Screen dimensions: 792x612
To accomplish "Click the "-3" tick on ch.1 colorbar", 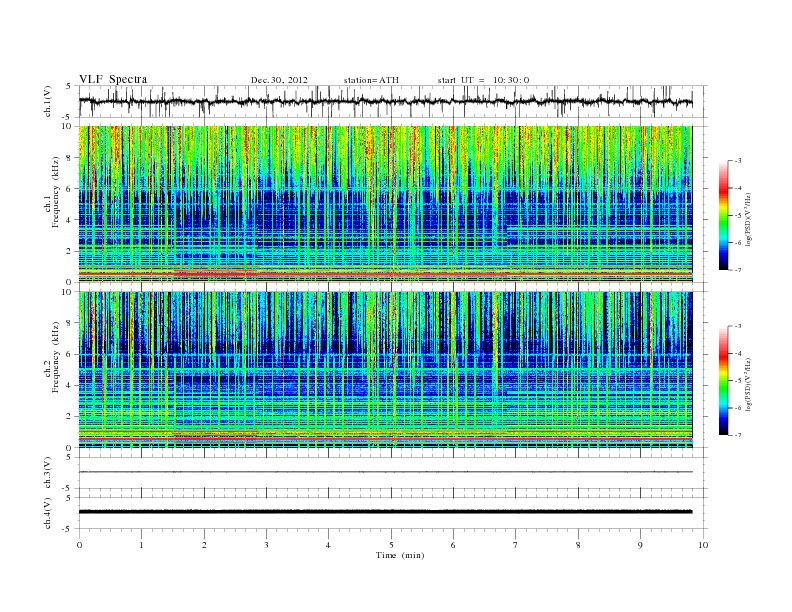I will pyautogui.click(x=738, y=161).
